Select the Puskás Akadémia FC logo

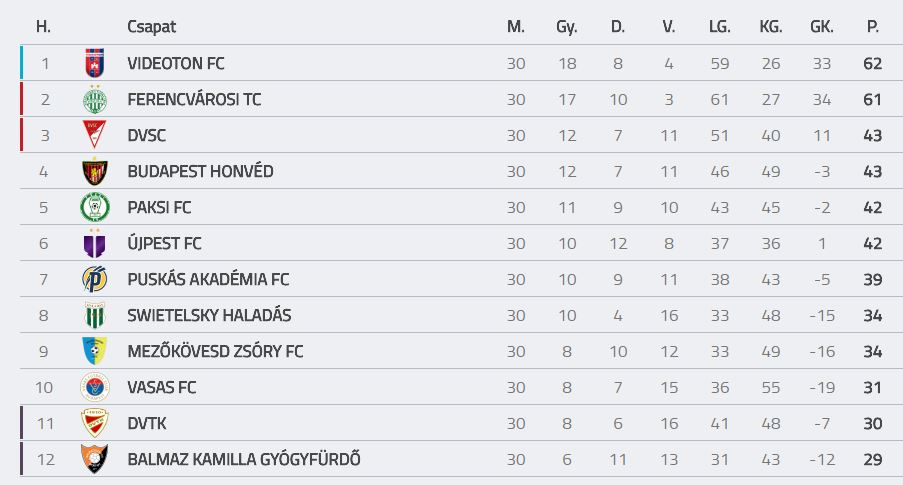[x=94, y=279]
